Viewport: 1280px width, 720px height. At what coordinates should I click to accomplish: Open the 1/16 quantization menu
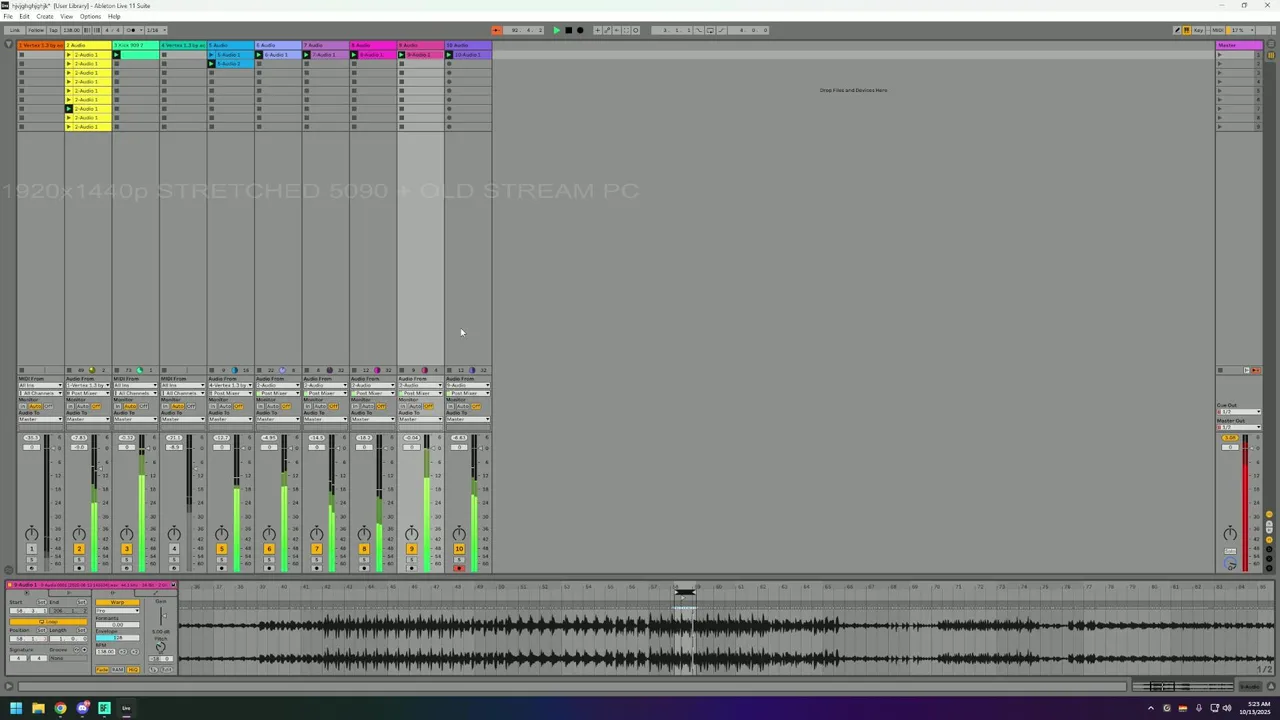154,30
